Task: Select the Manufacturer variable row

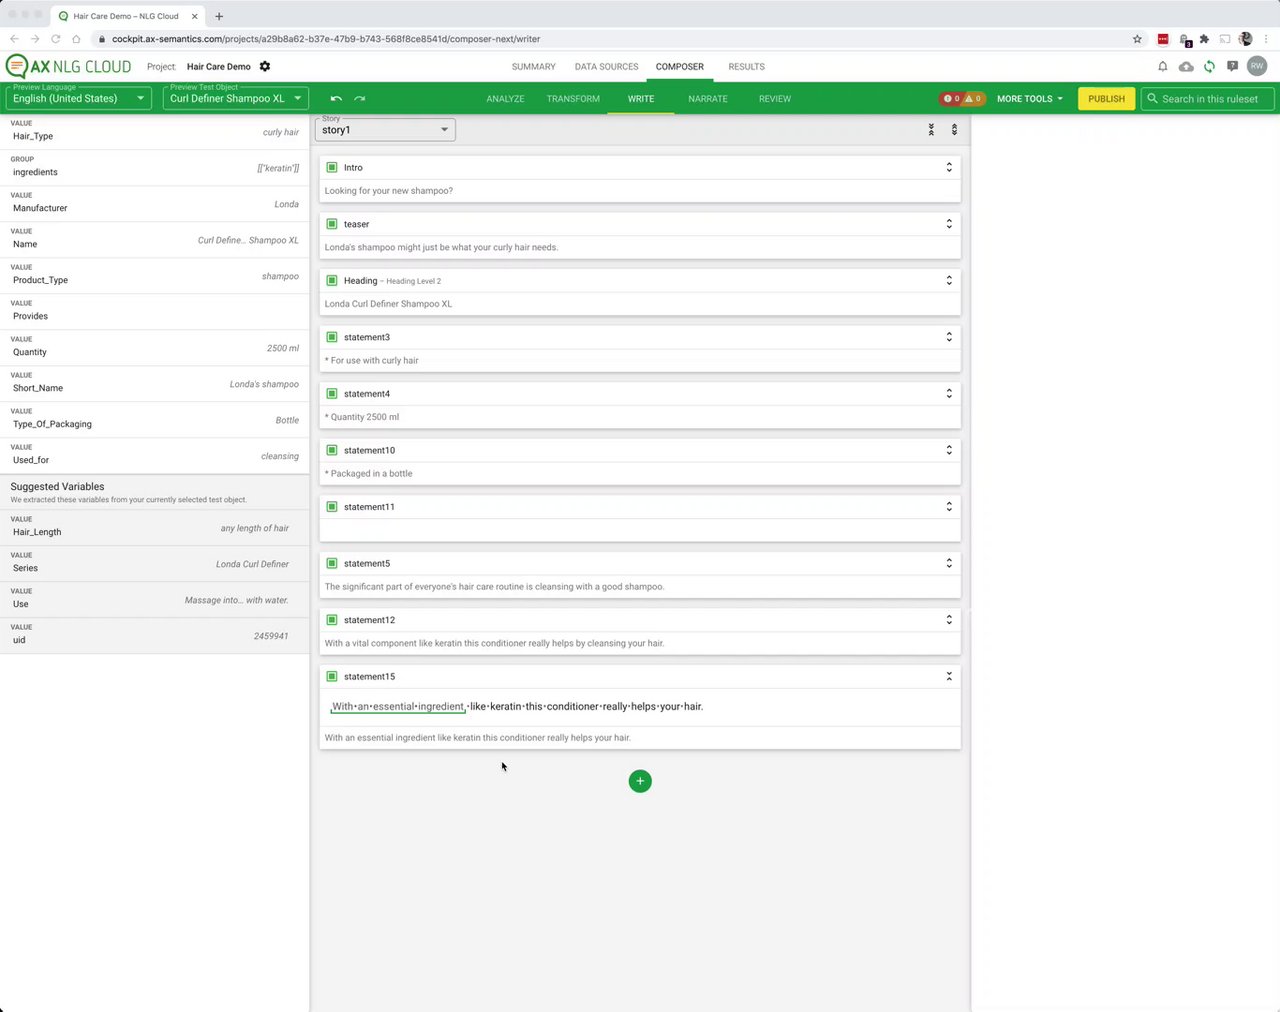Action: [155, 204]
